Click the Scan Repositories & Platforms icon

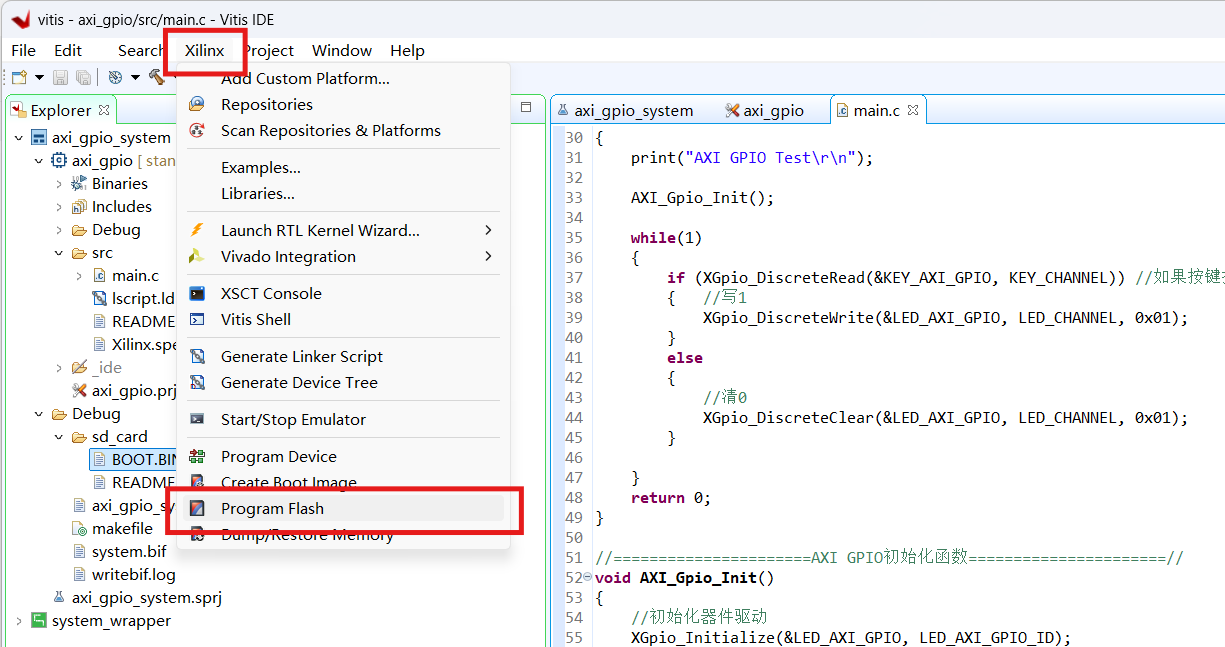[198, 130]
